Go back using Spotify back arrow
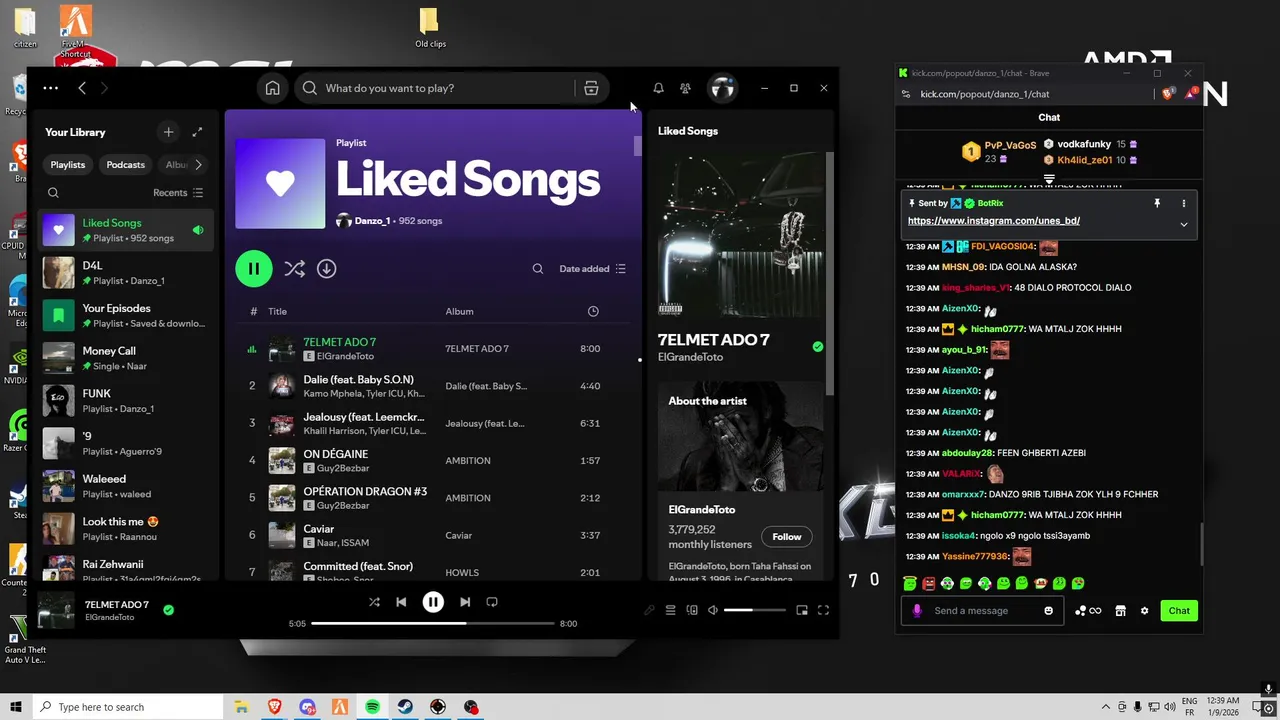 (82, 88)
